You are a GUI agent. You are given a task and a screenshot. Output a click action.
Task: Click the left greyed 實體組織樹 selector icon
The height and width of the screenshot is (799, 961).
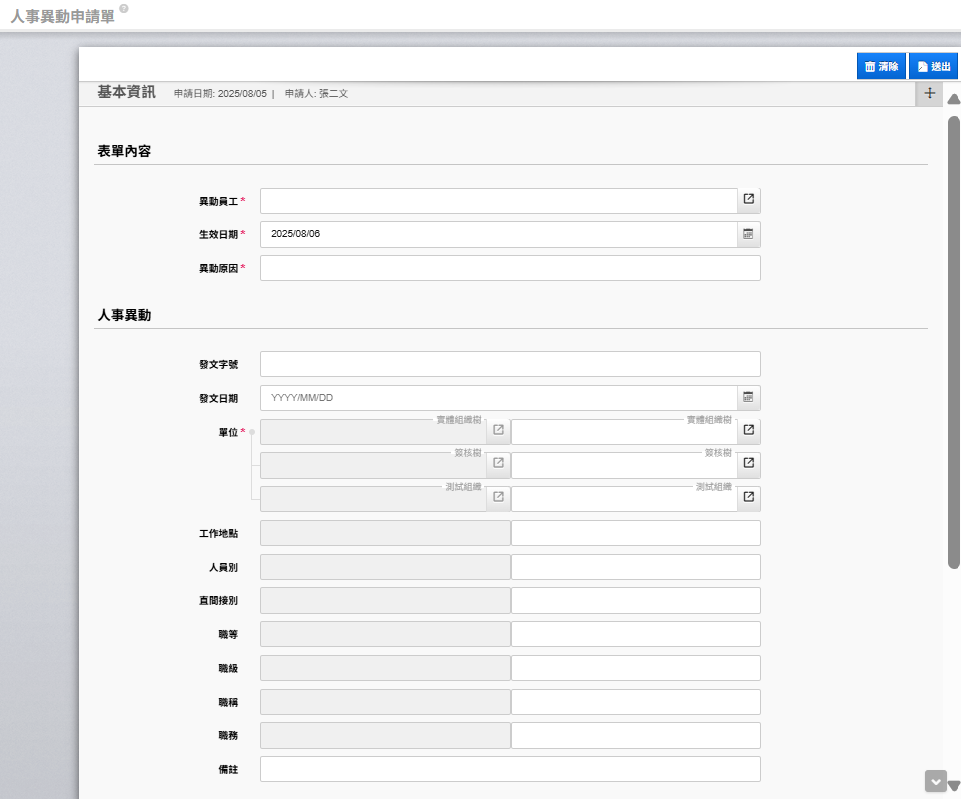pos(498,431)
